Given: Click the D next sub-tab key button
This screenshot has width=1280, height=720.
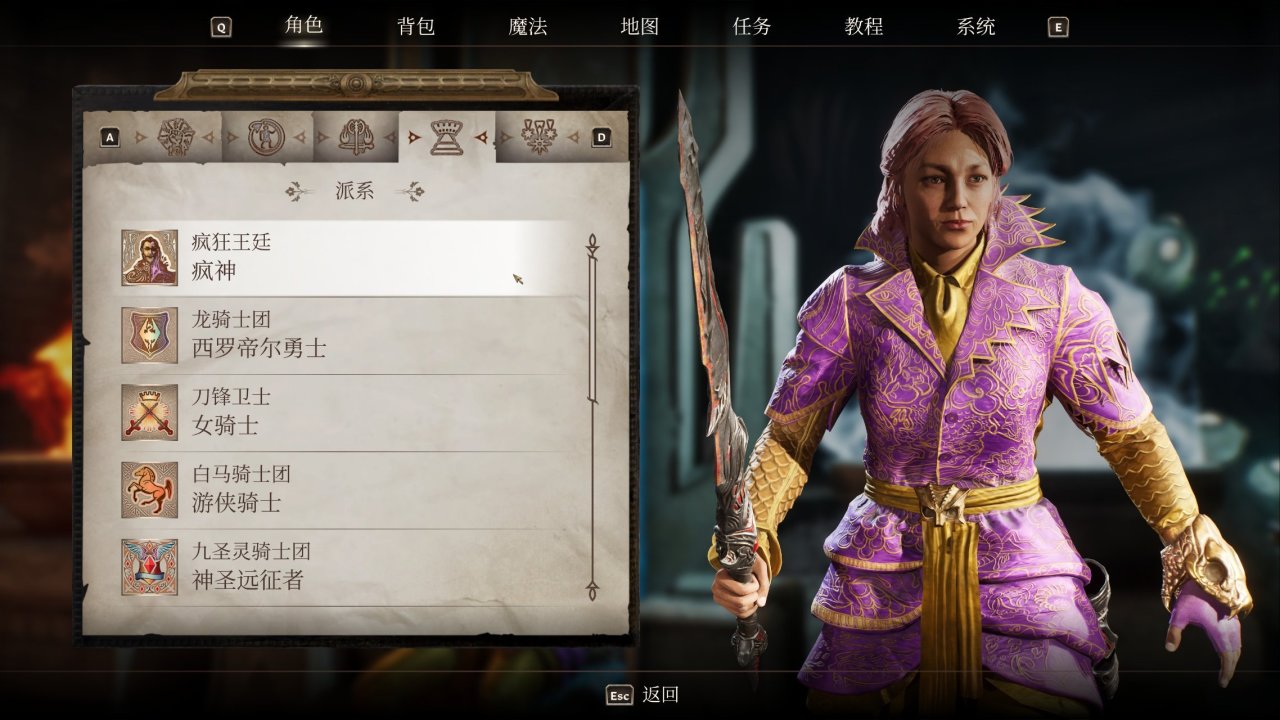Looking at the screenshot, I should point(601,138).
